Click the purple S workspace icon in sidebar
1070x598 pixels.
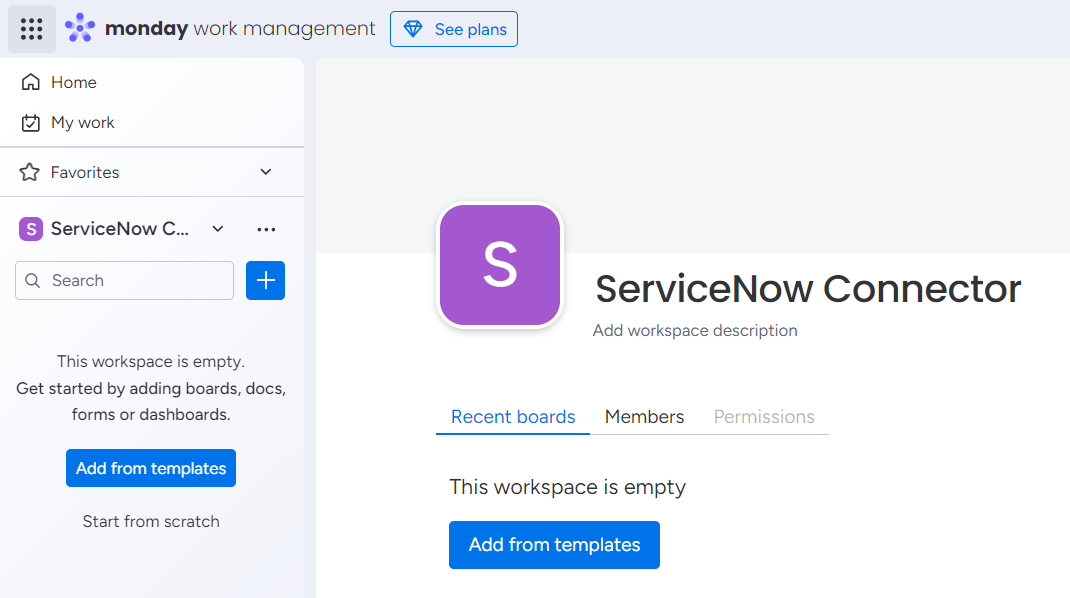click(31, 229)
